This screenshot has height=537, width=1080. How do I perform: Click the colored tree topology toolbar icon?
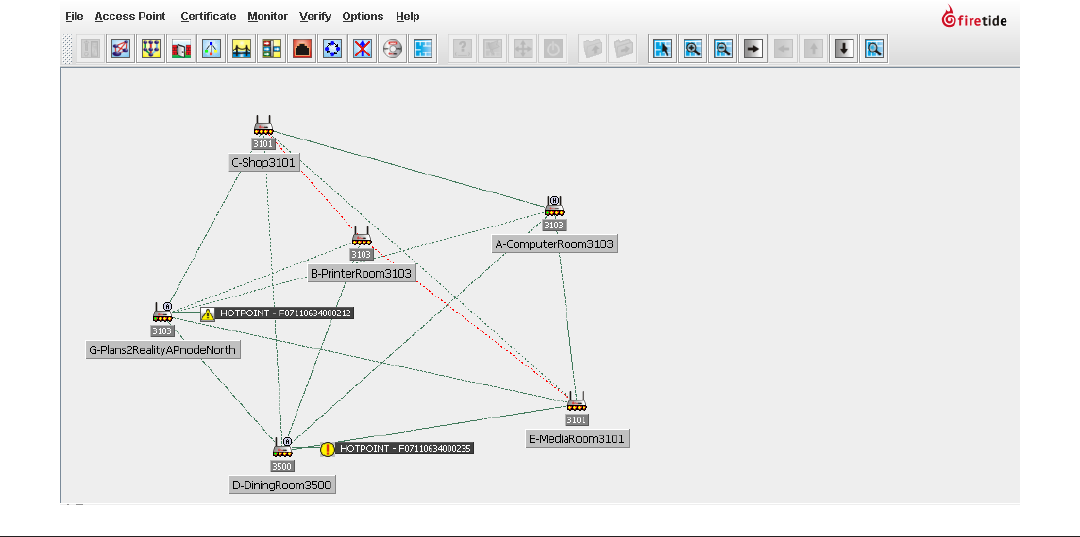pos(211,49)
